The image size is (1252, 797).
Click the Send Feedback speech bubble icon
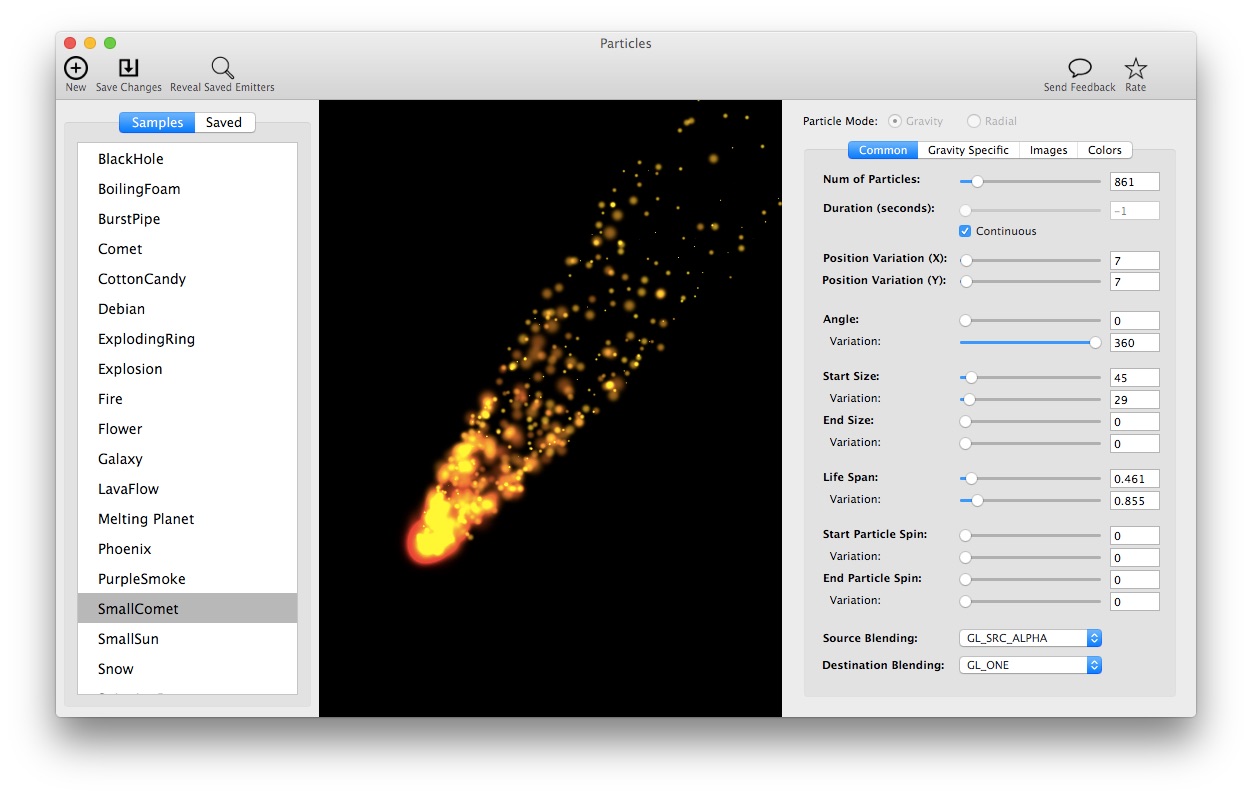click(x=1079, y=69)
